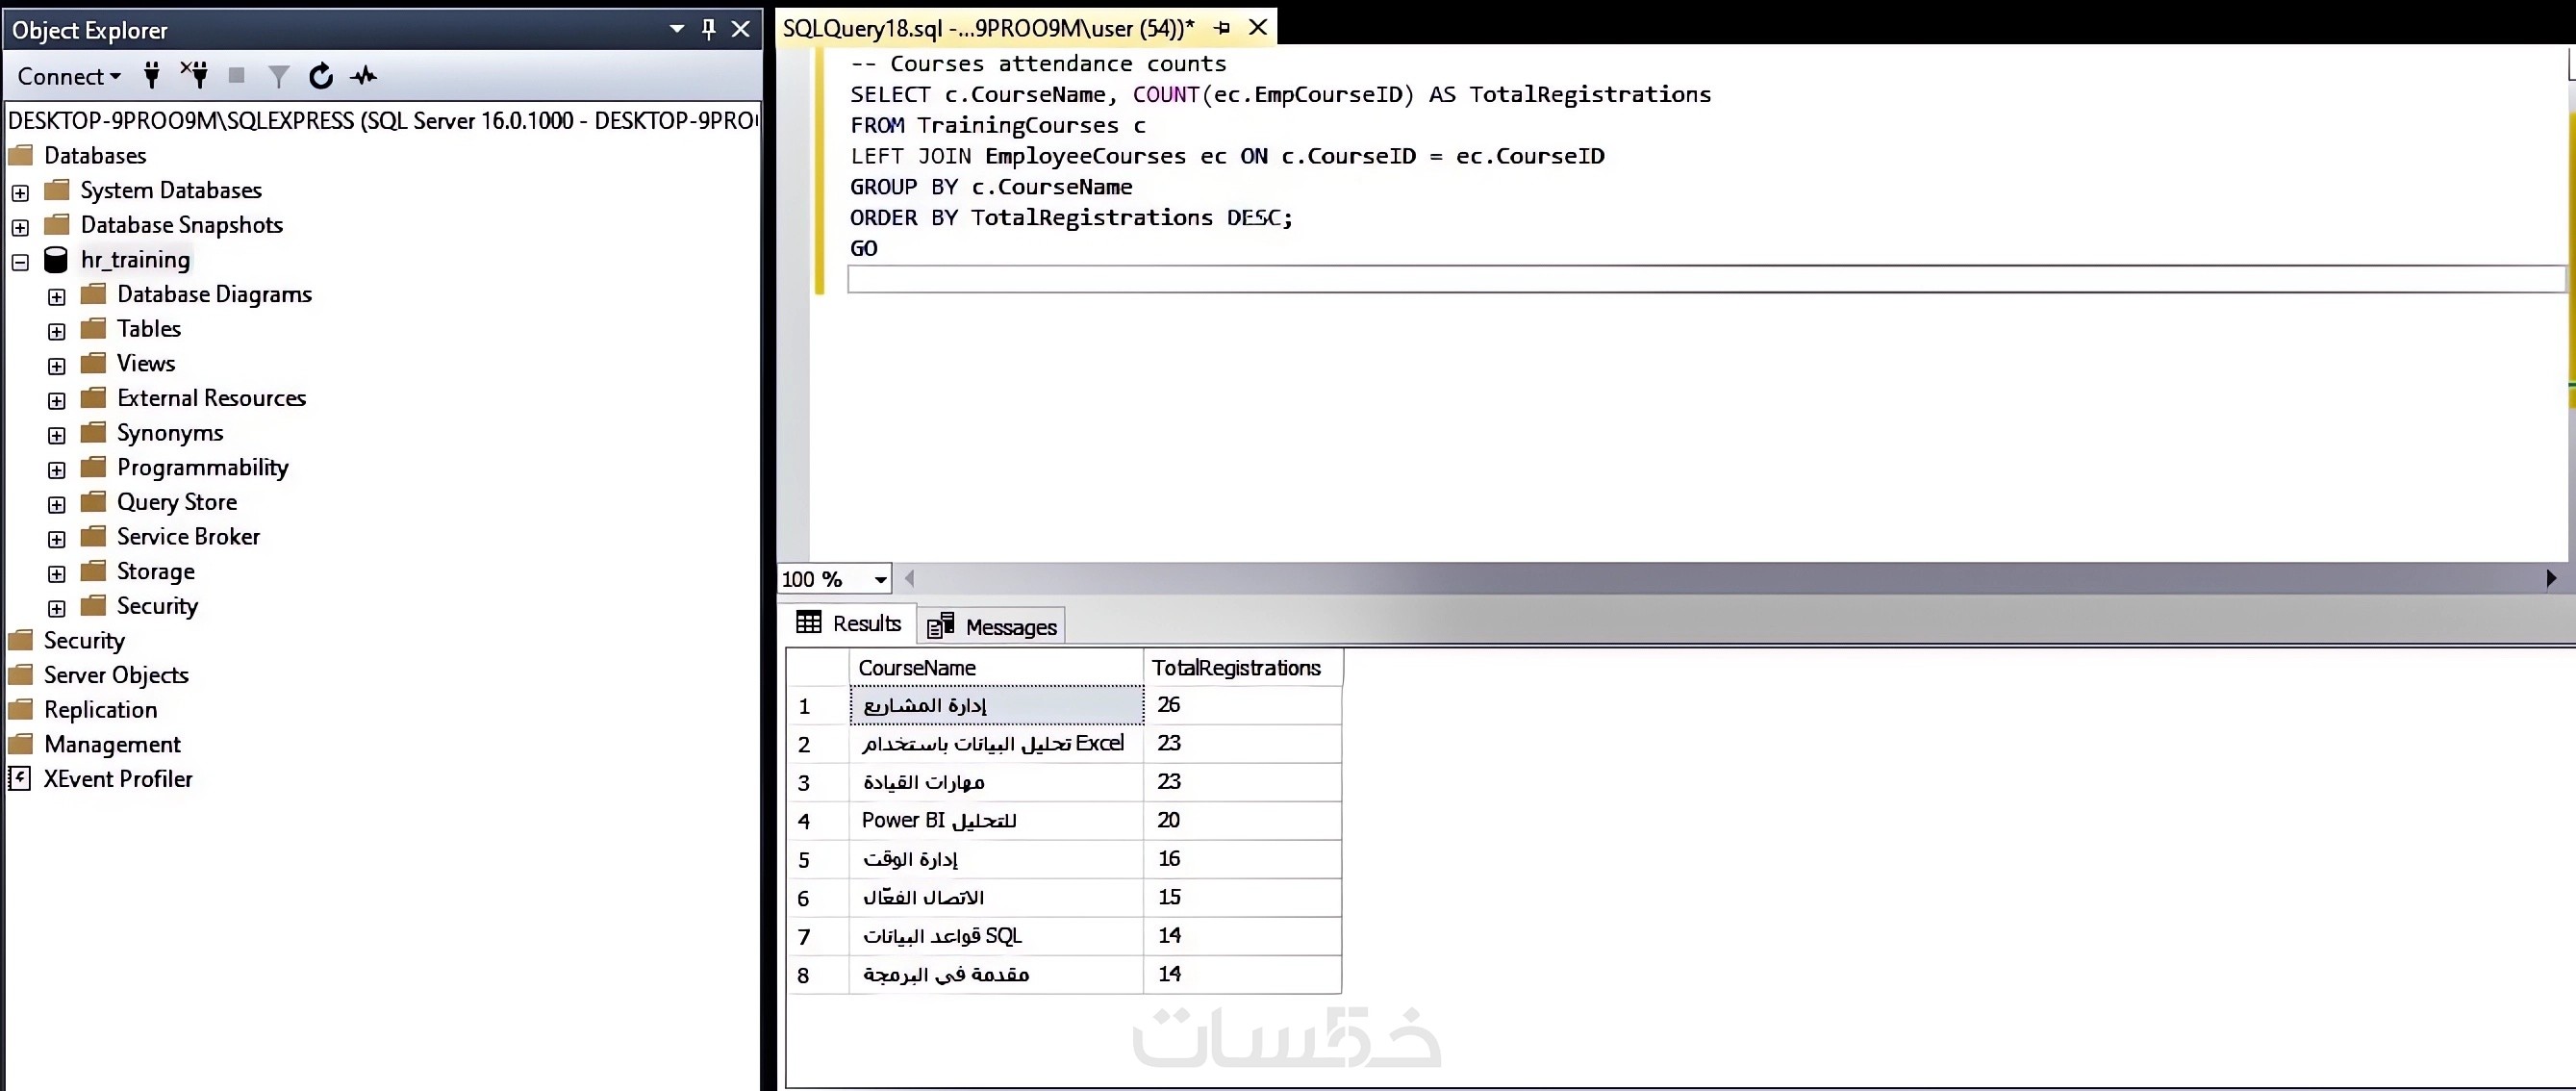Click the TotalRegistrations column header
The height and width of the screenshot is (1091, 2576).
point(1236,667)
